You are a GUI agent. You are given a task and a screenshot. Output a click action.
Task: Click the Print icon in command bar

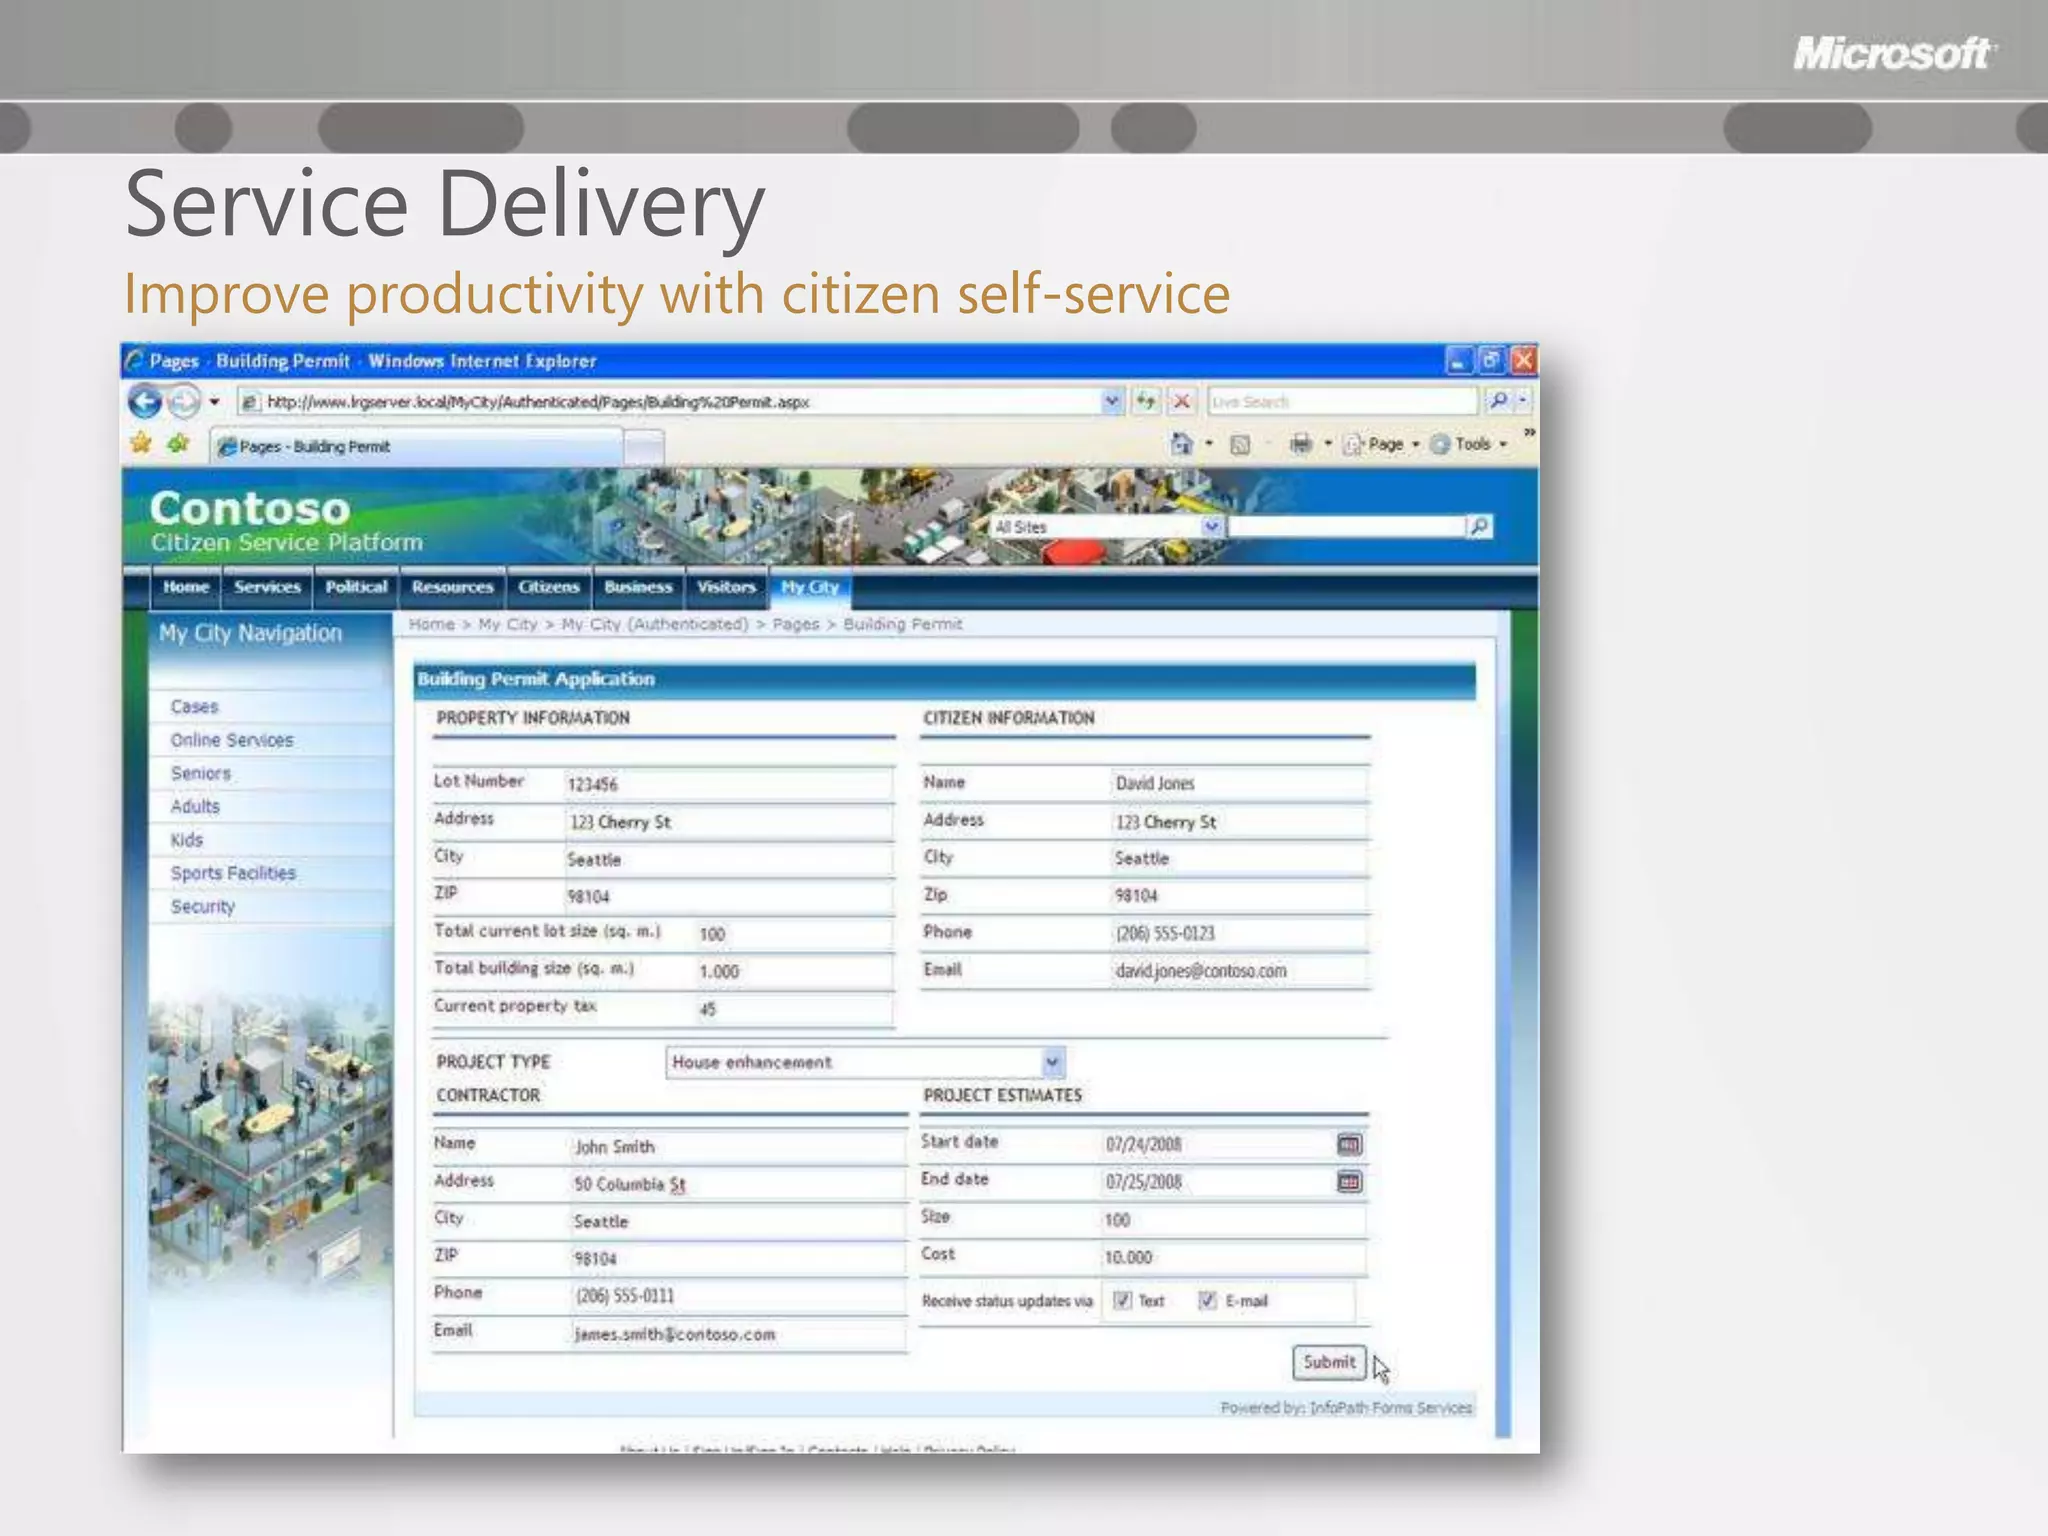pyautogui.click(x=1300, y=444)
